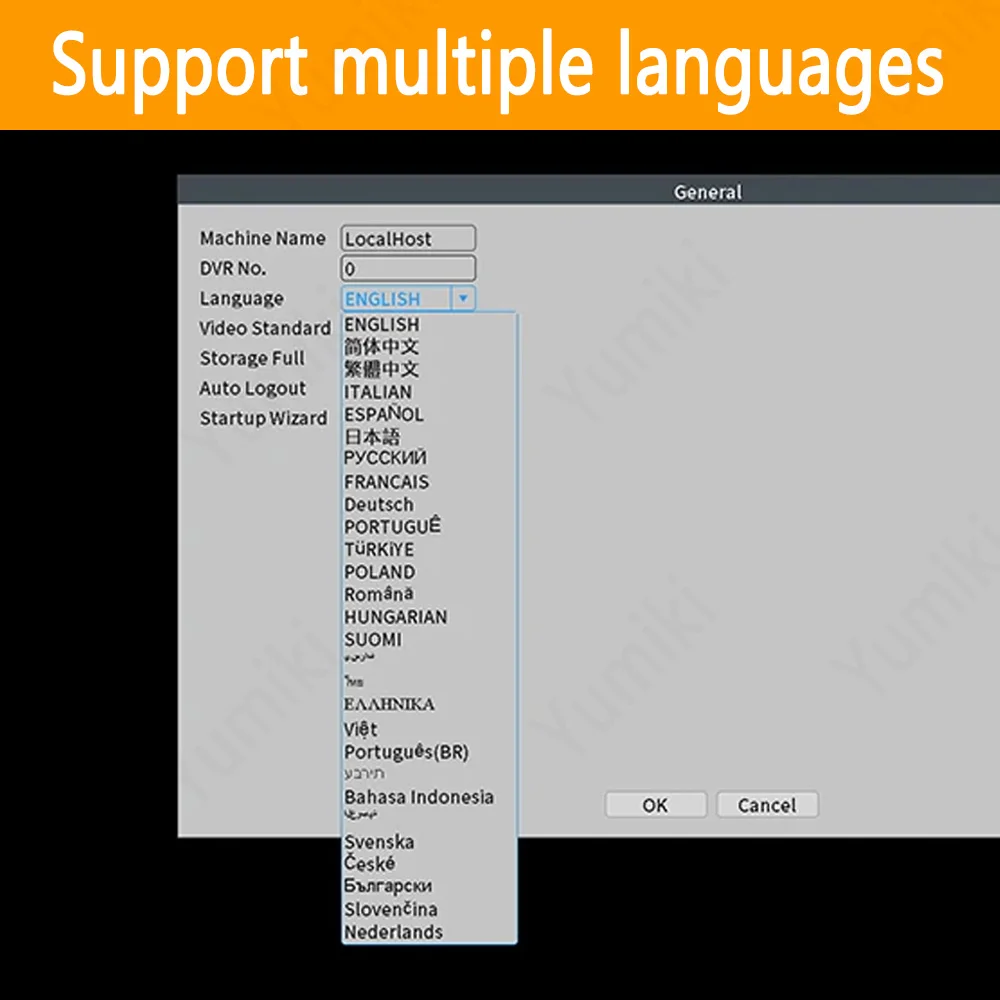The height and width of the screenshot is (1000, 1000).
Task: Choose TÜRKİYE in the language list
Action: pyautogui.click(x=379, y=549)
